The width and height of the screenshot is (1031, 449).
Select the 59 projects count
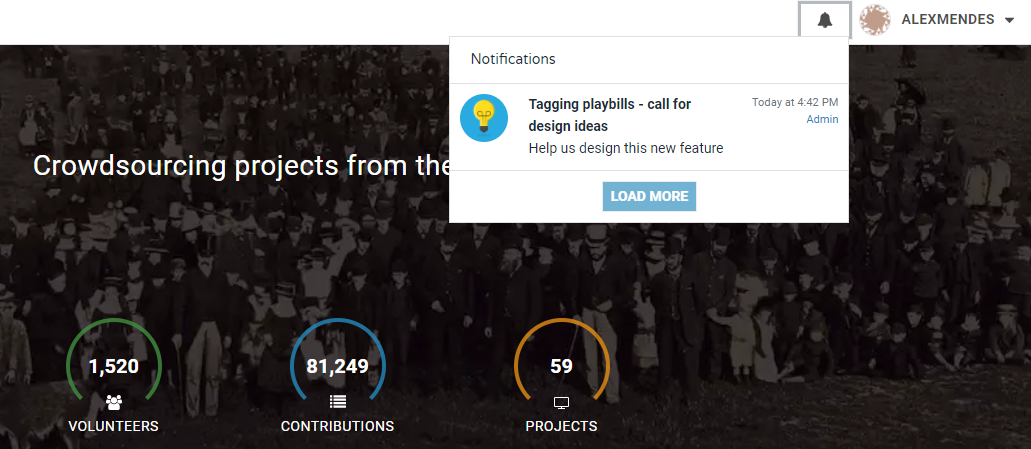pos(561,366)
